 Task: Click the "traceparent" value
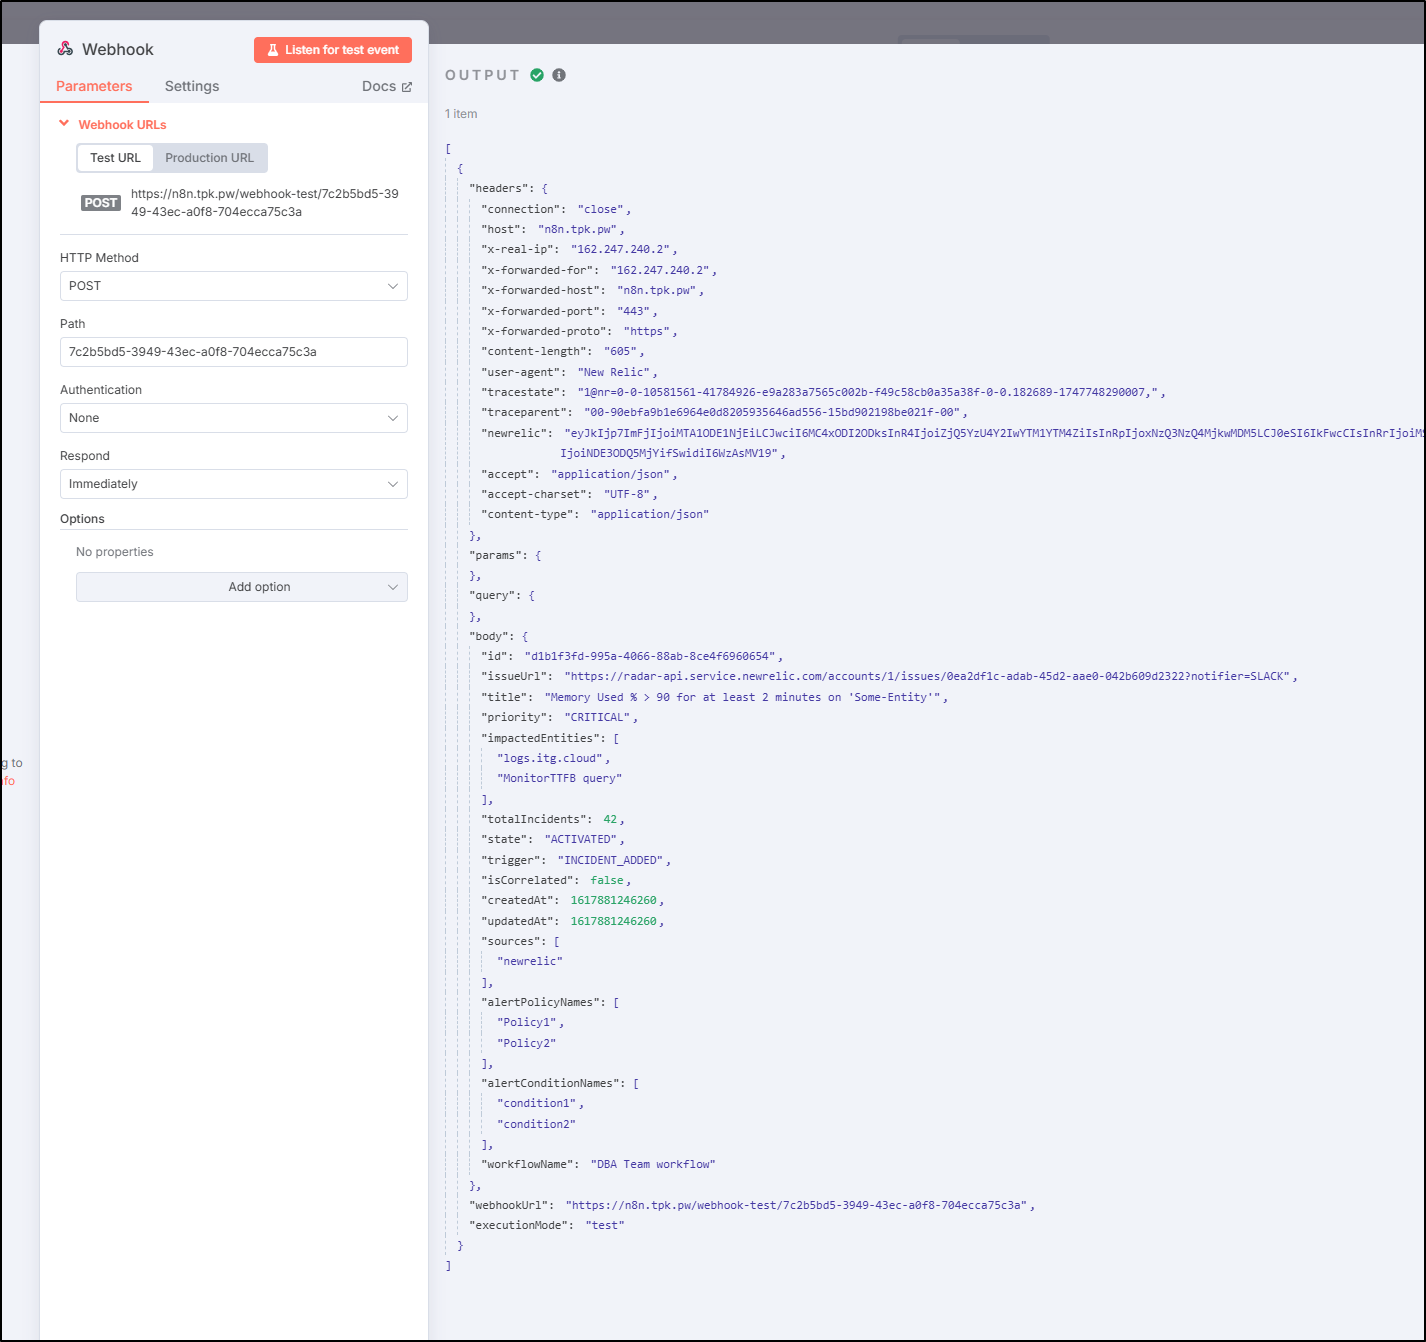tap(772, 412)
